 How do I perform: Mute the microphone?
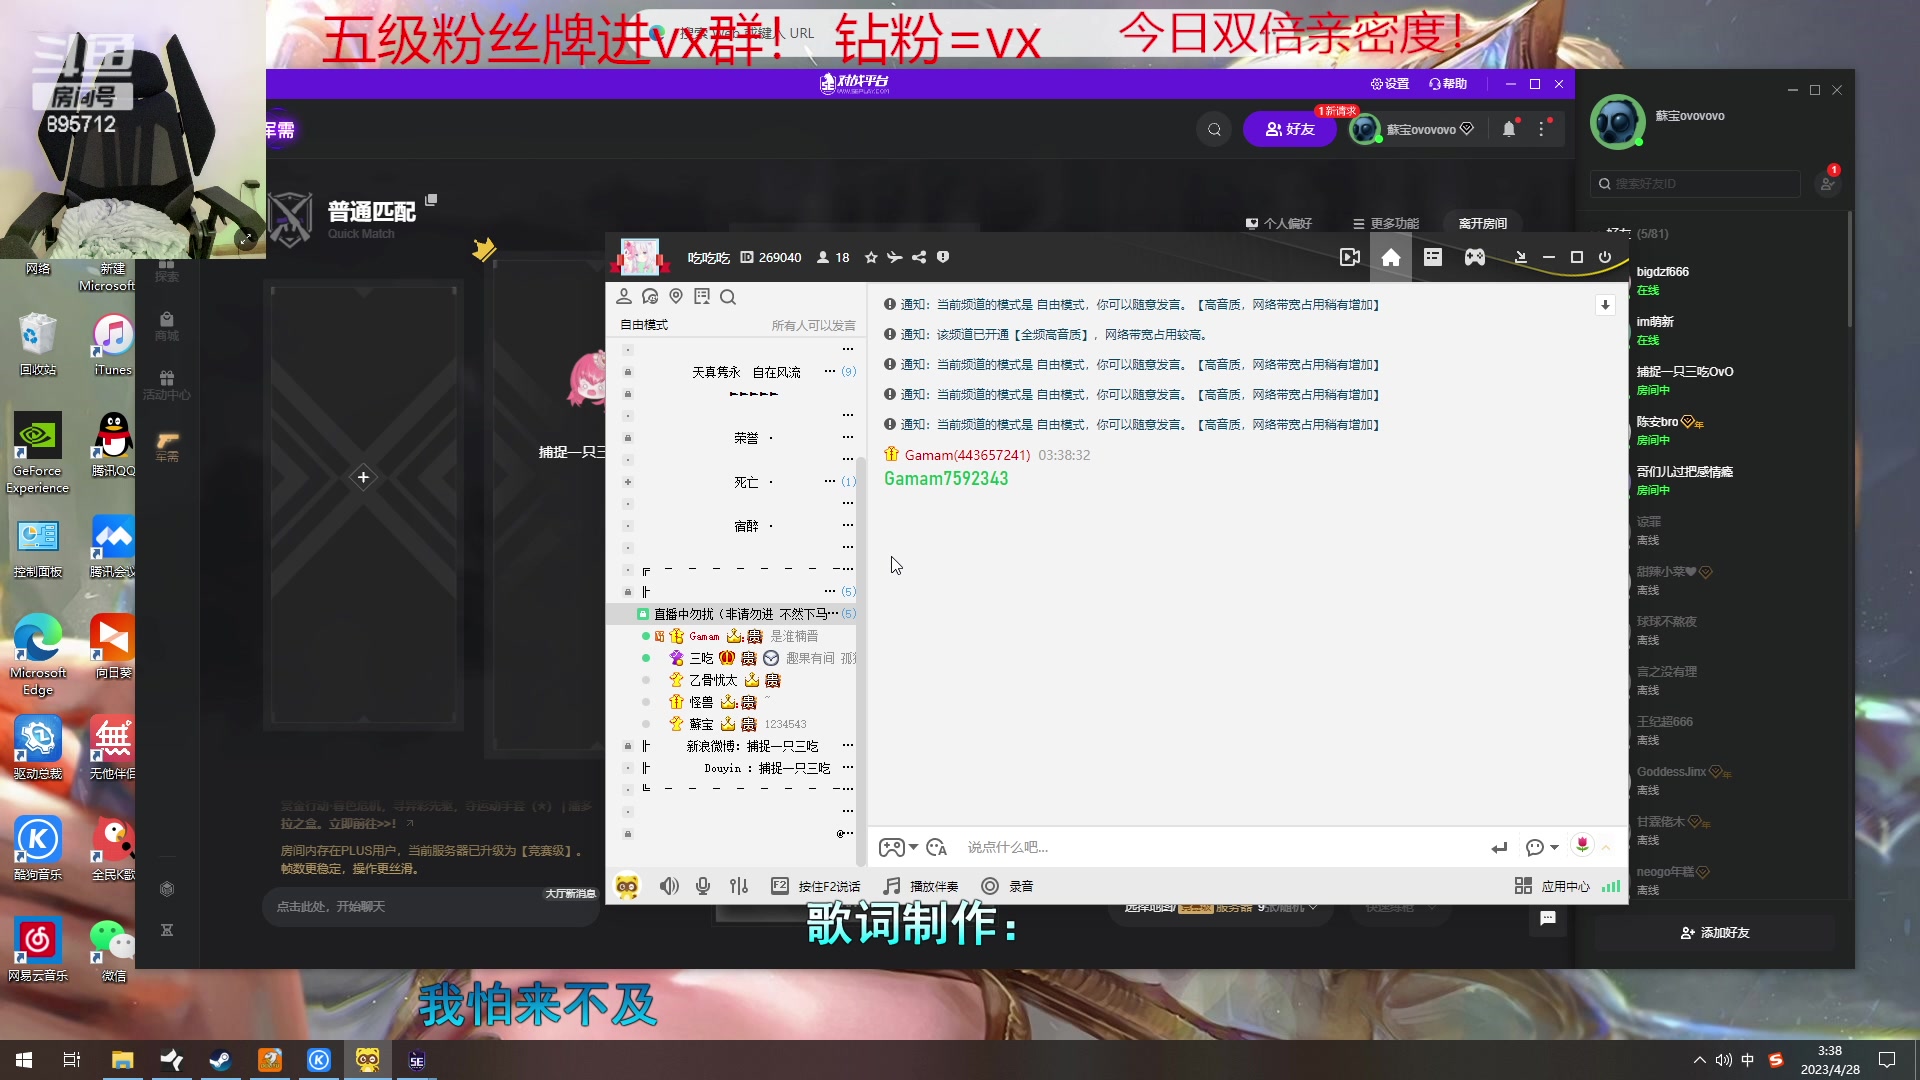point(703,886)
